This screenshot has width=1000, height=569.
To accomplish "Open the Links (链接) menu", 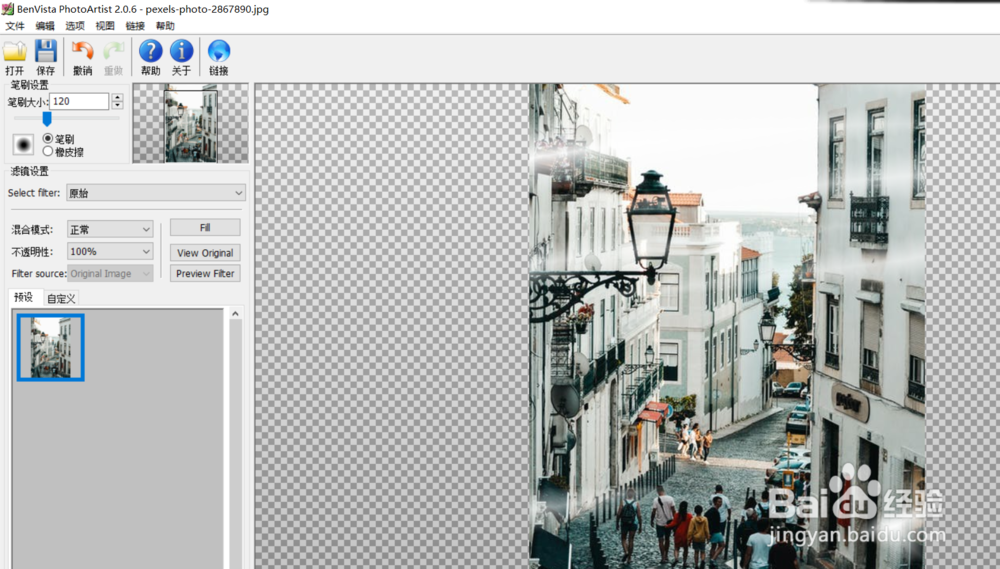I will click(x=135, y=26).
